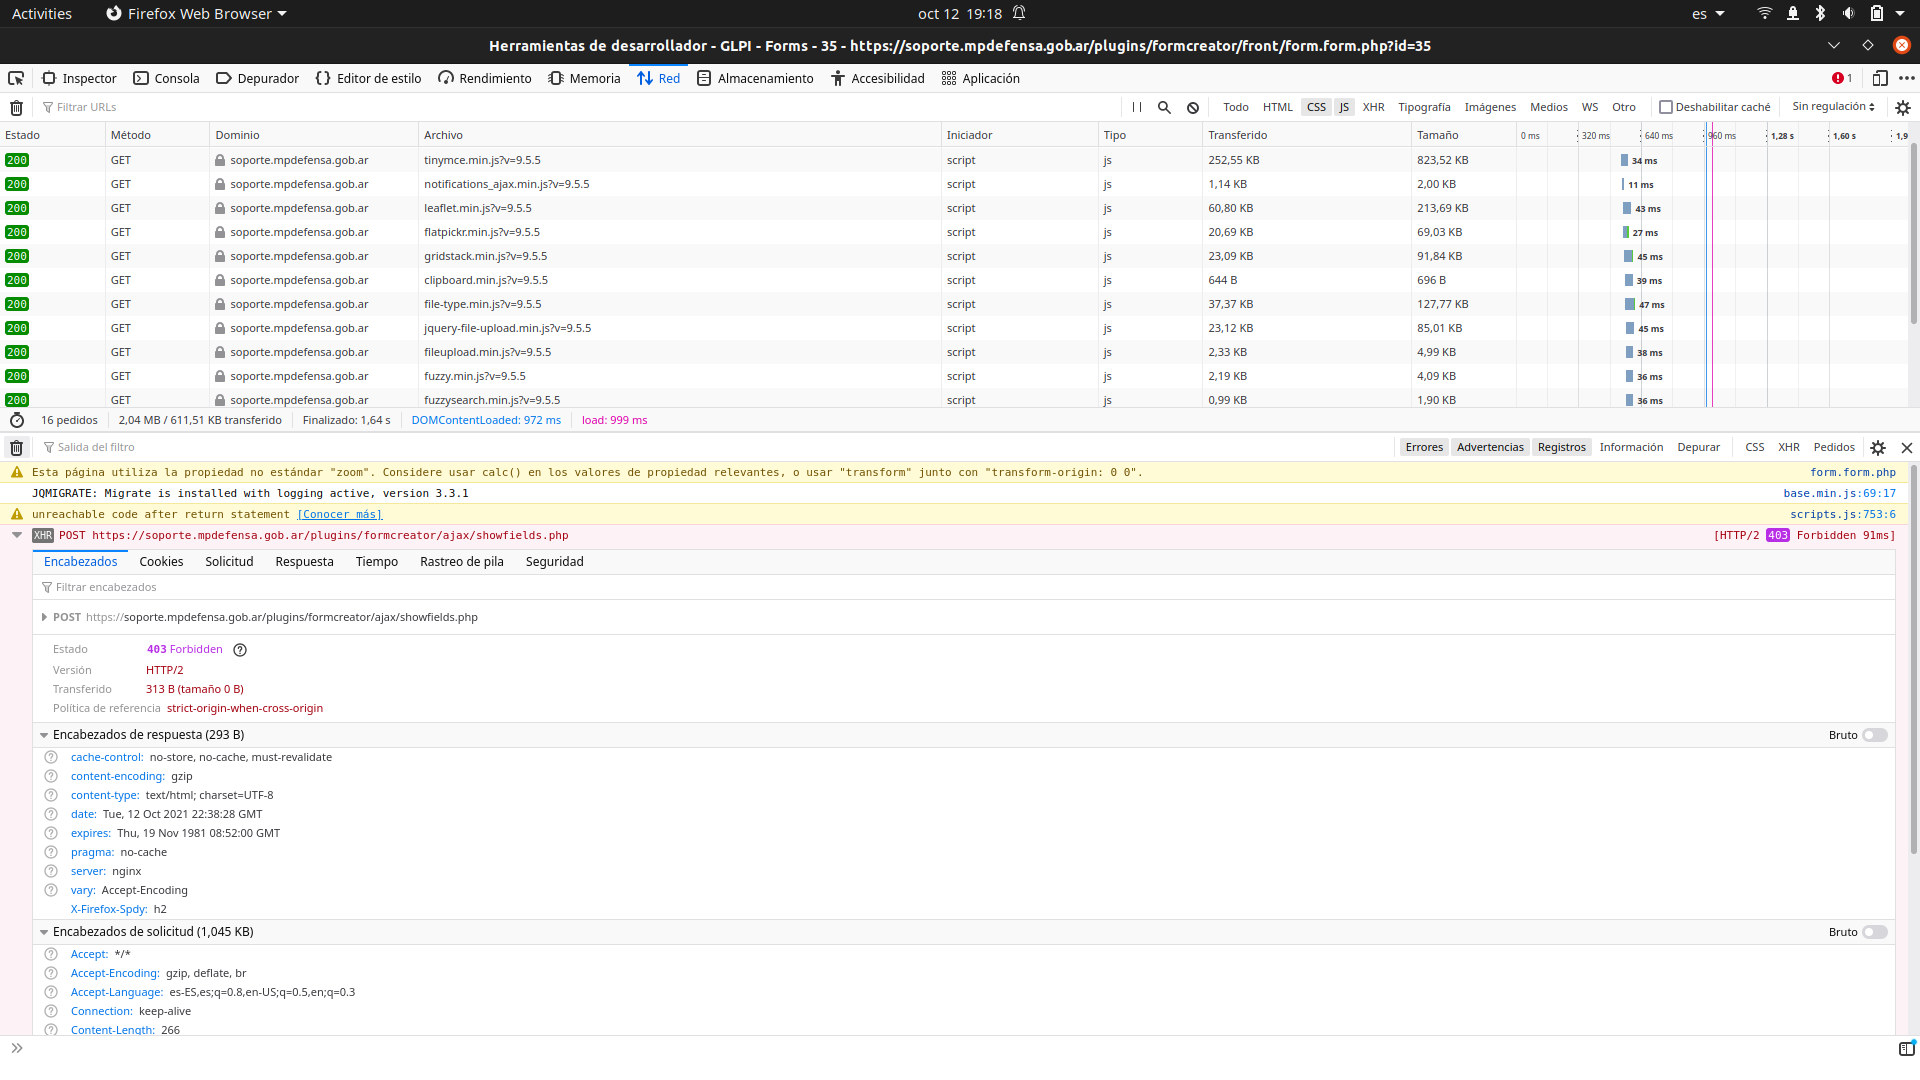The height and width of the screenshot is (1080, 1920).
Task: Clear all network requests with trash icon
Action: (15, 107)
